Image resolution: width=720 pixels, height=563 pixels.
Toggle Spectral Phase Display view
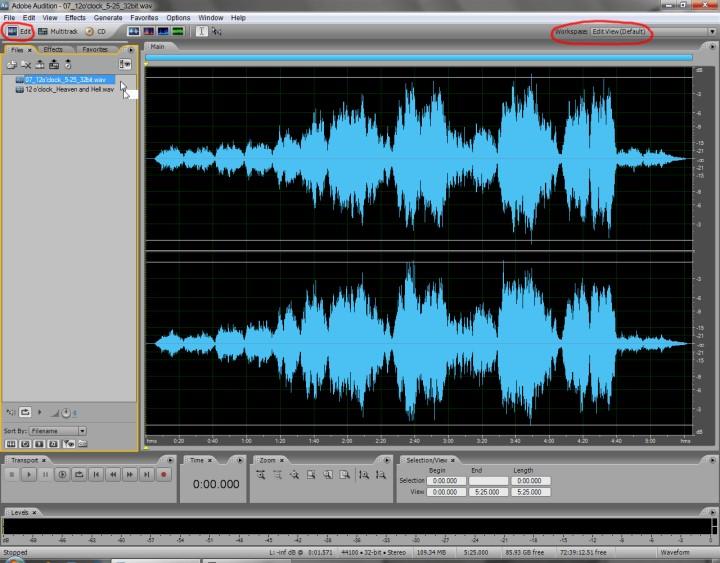pos(178,31)
